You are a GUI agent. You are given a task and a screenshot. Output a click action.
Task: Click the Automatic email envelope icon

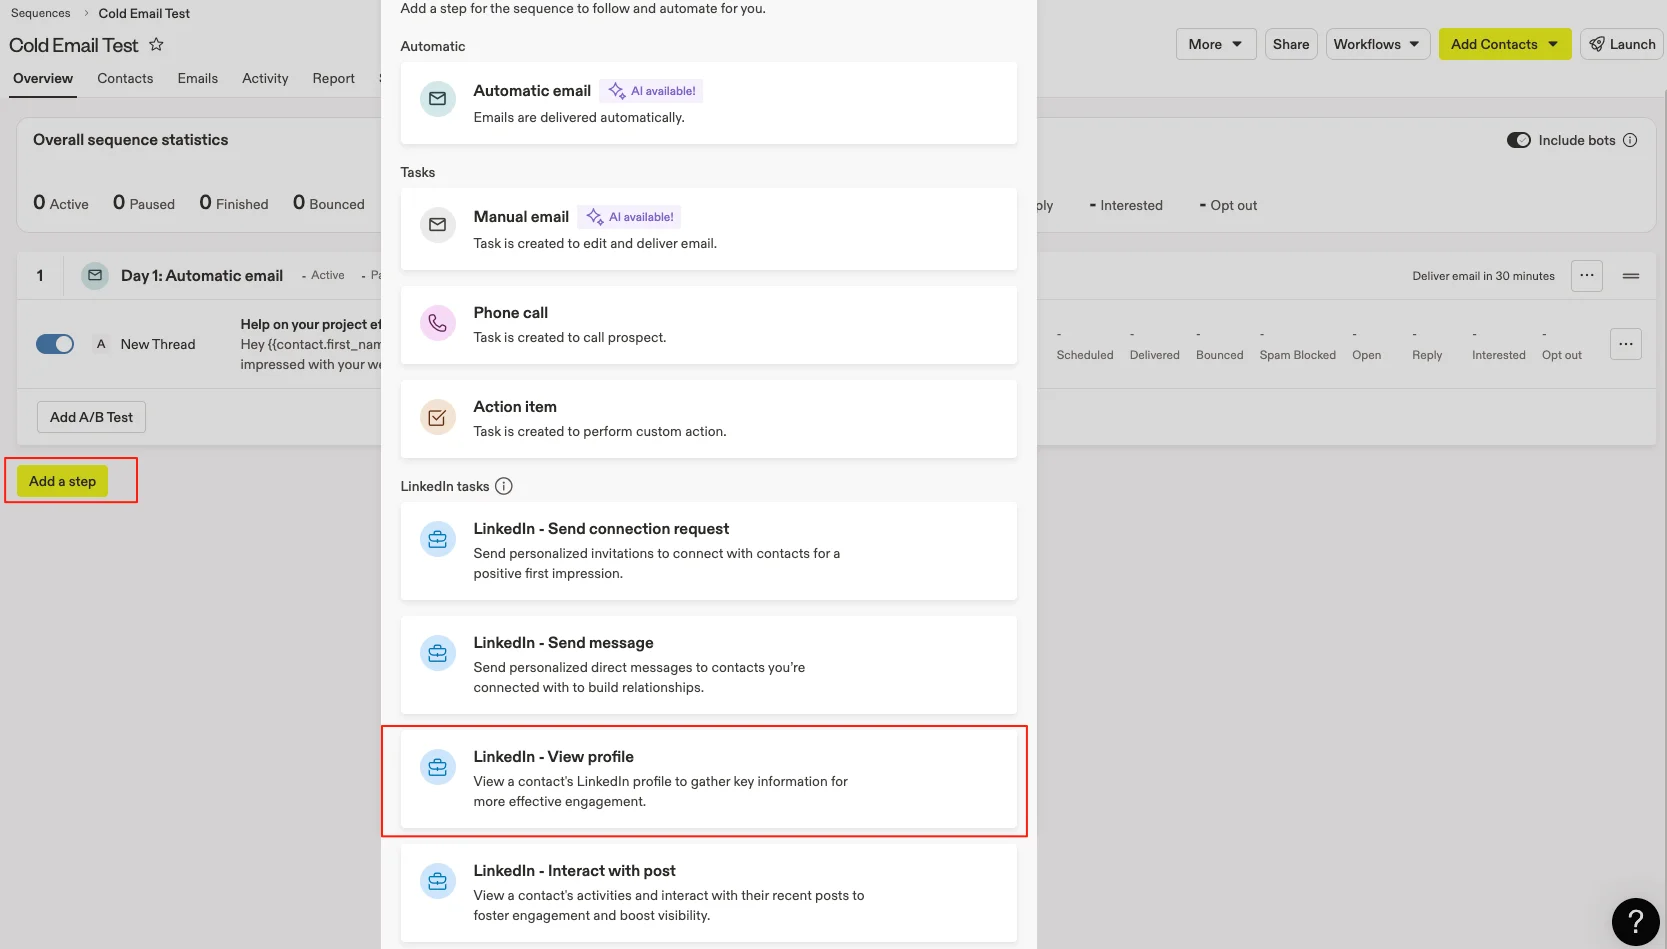437,99
